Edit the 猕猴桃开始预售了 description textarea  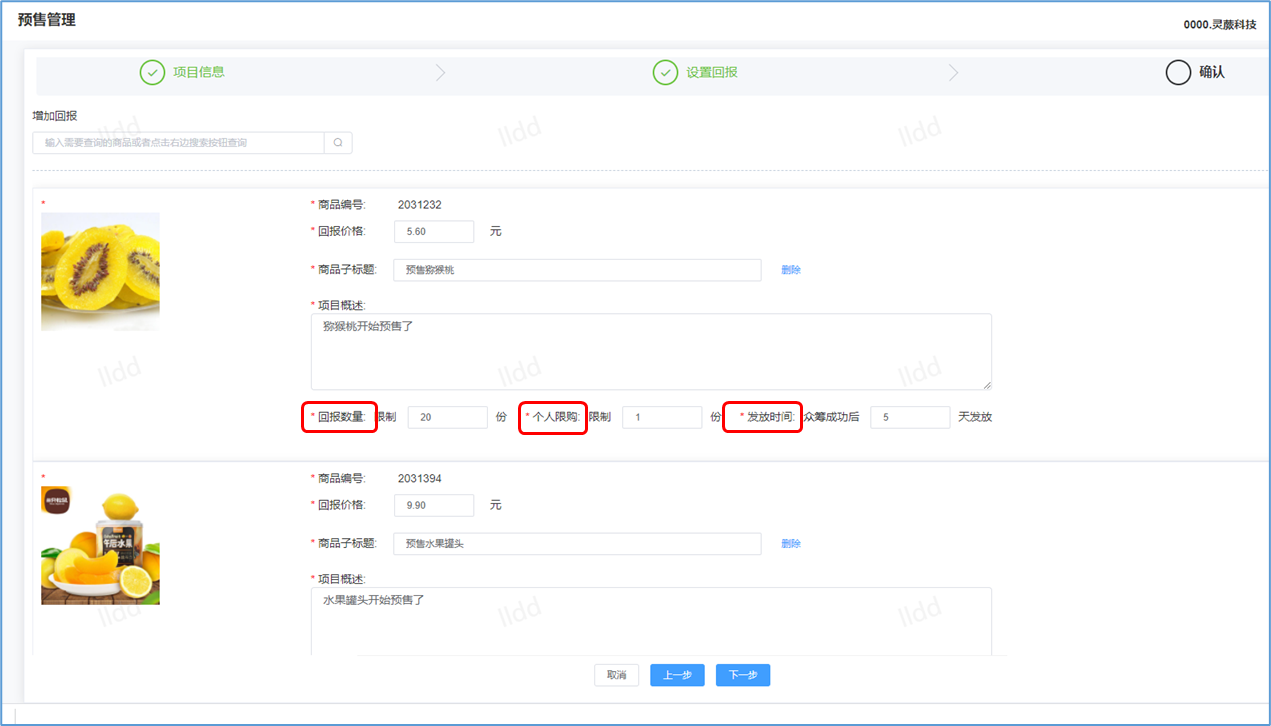coord(651,351)
